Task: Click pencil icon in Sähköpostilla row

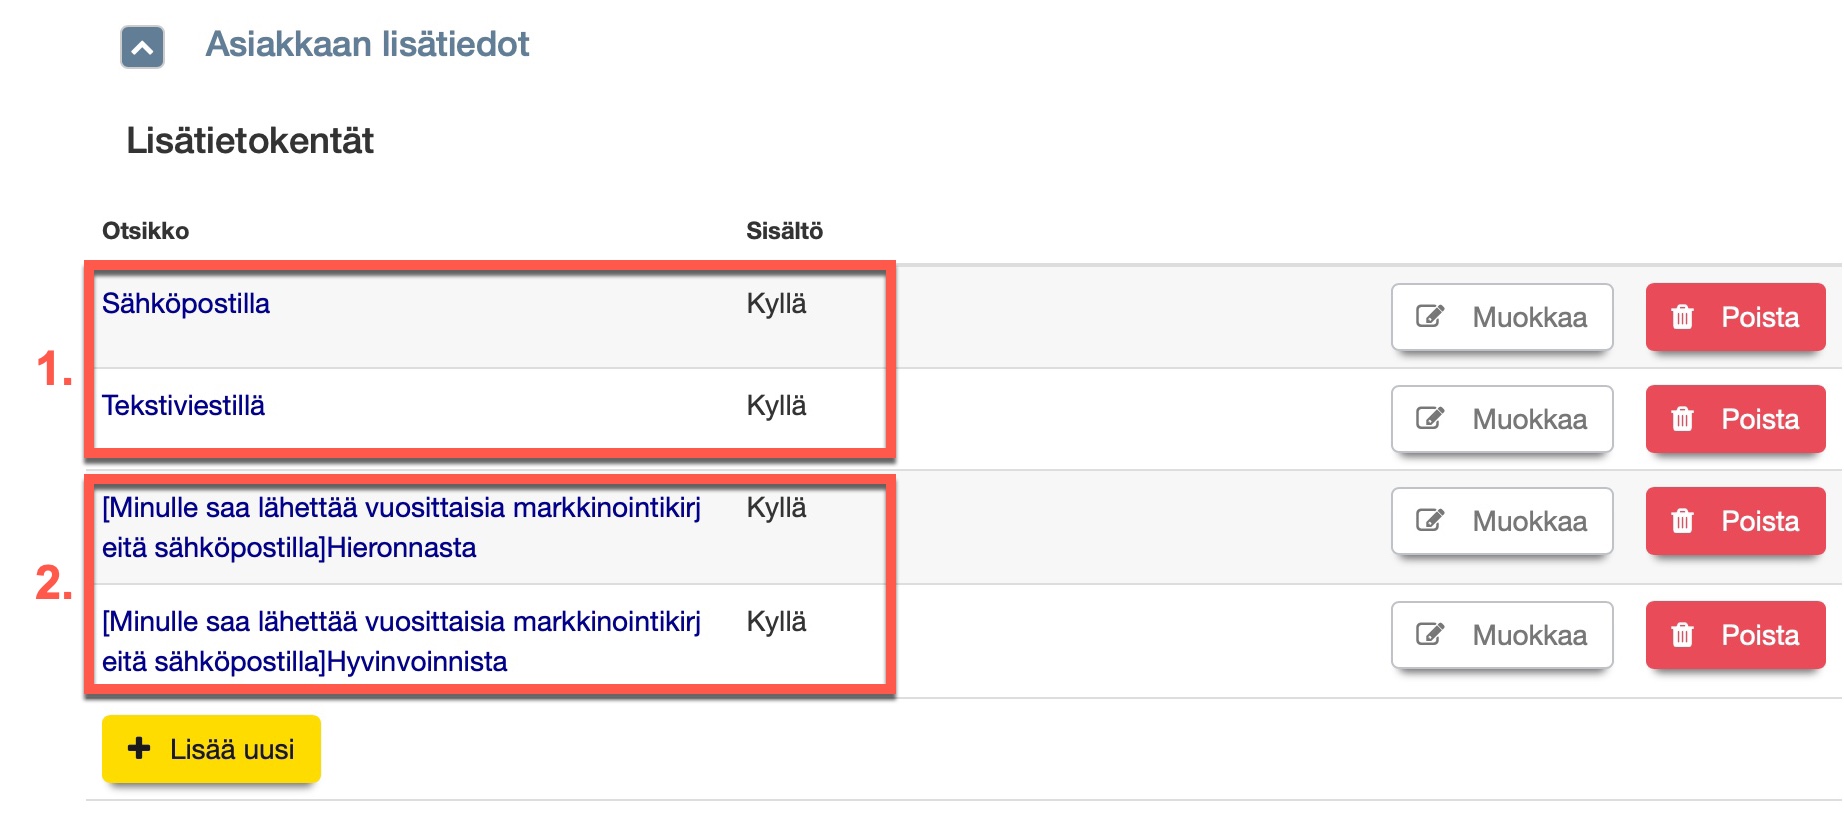Action: (1430, 317)
